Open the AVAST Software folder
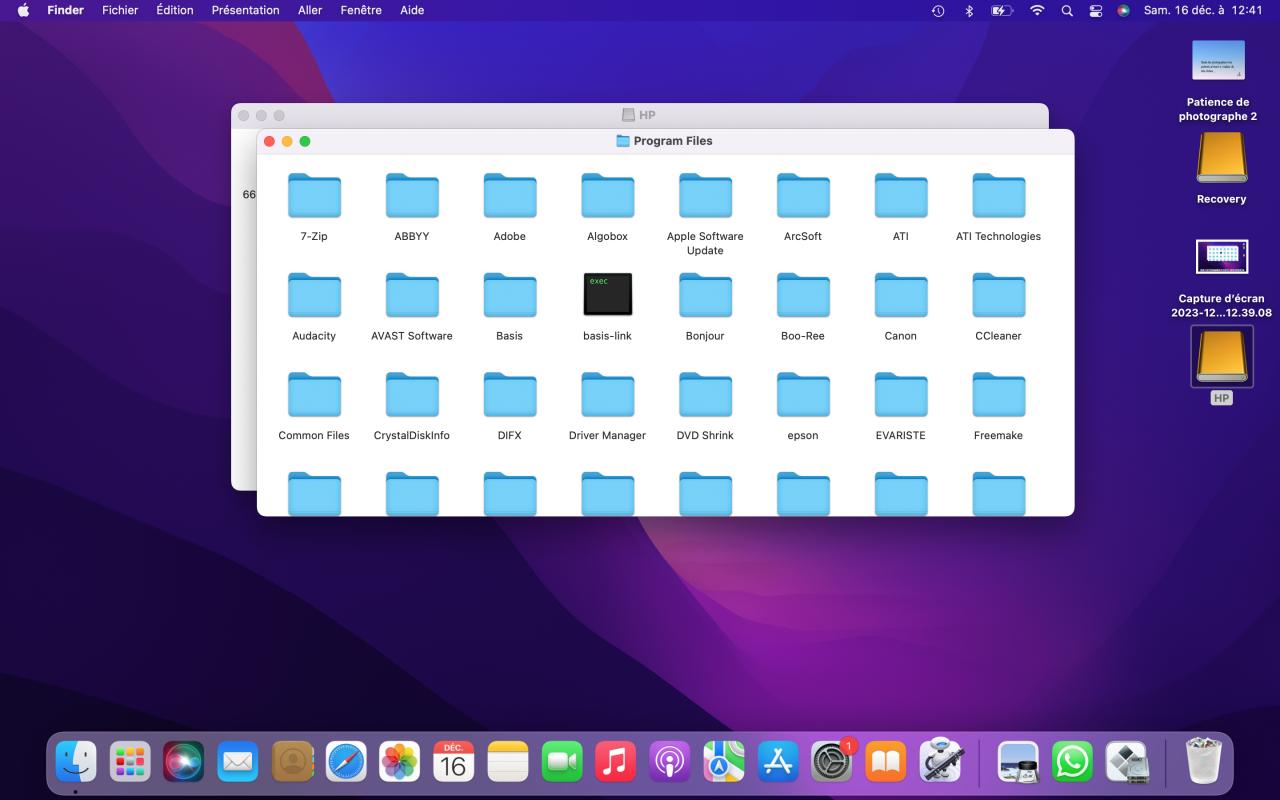 coord(412,295)
